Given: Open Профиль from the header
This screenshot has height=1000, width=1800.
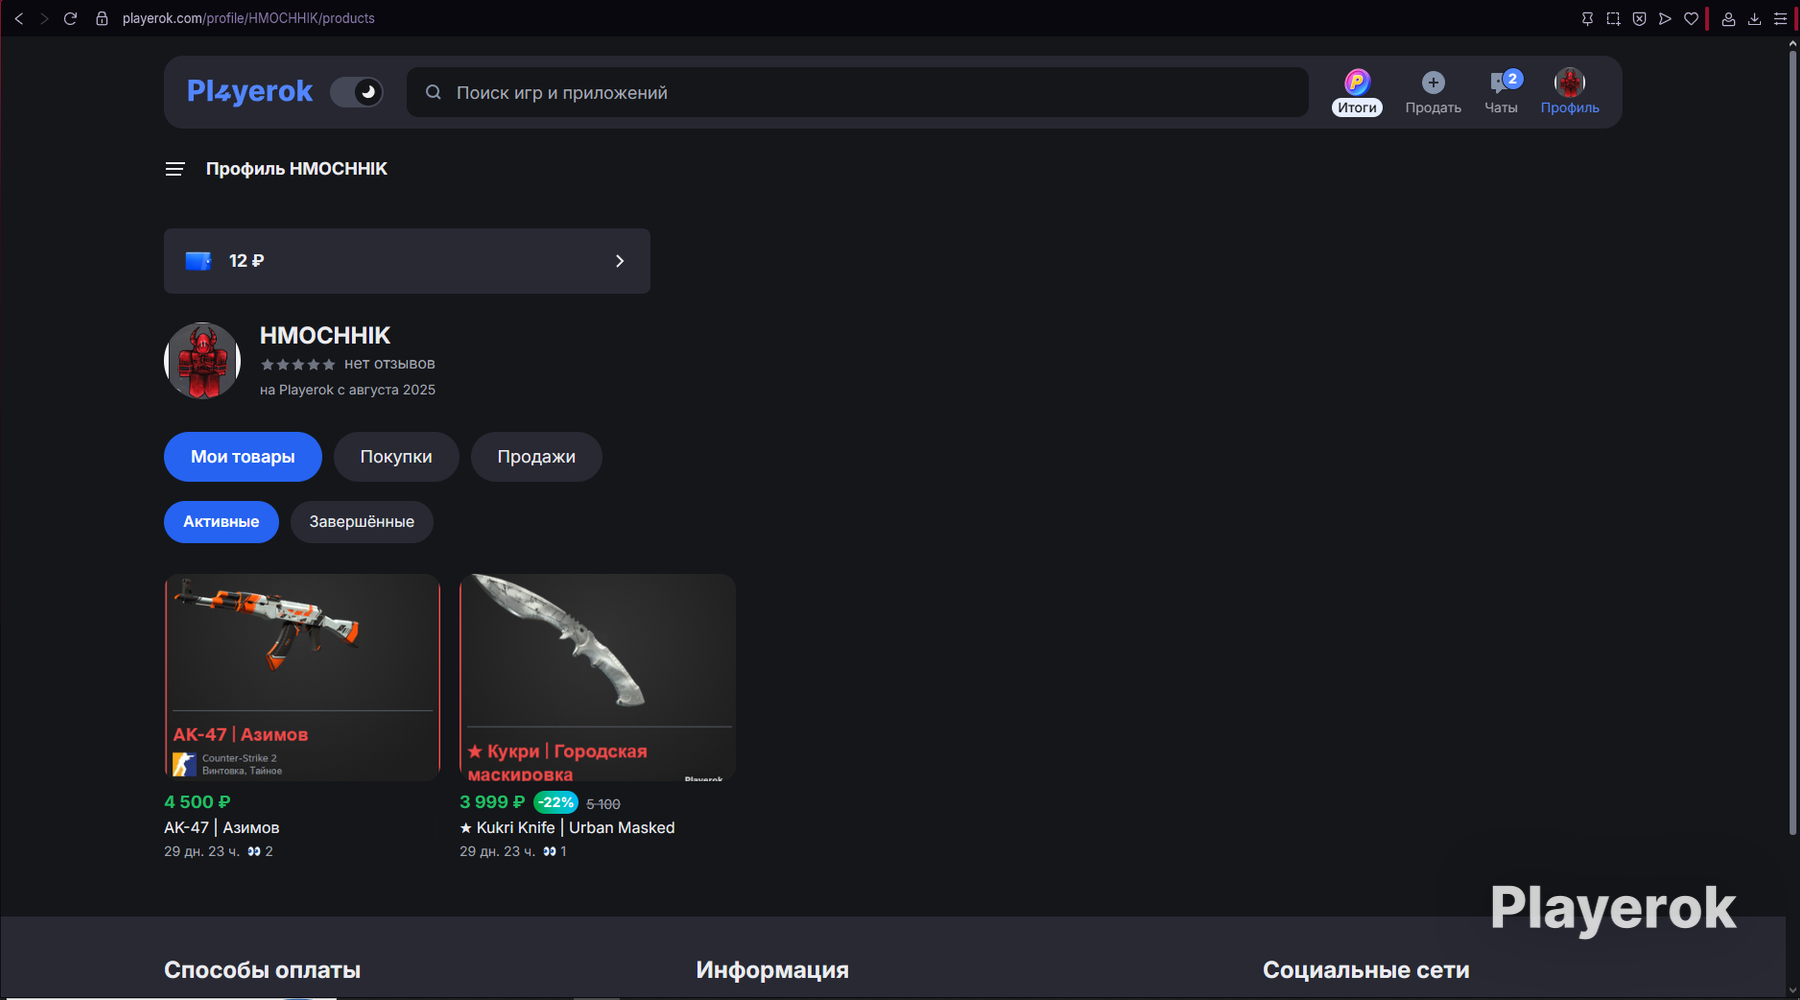Looking at the screenshot, I should tap(1570, 92).
